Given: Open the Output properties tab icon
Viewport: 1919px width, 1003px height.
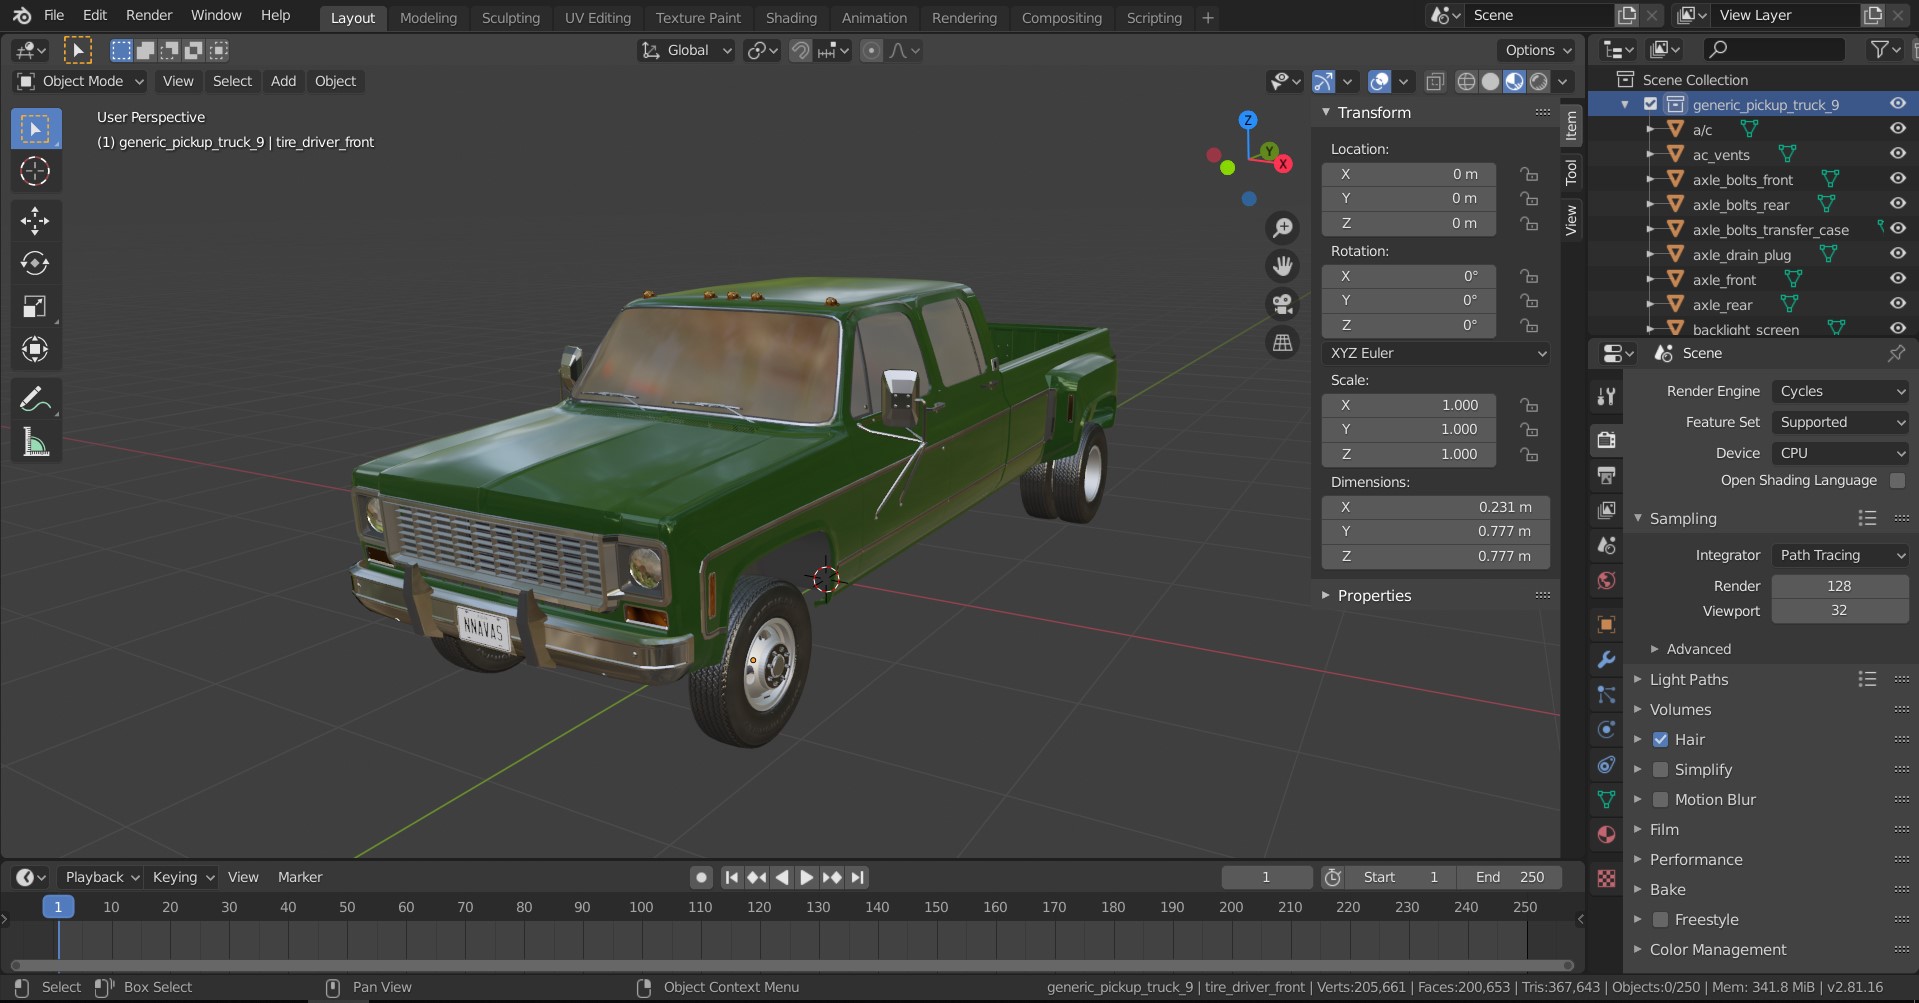Looking at the screenshot, I should (x=1606, y=475).
